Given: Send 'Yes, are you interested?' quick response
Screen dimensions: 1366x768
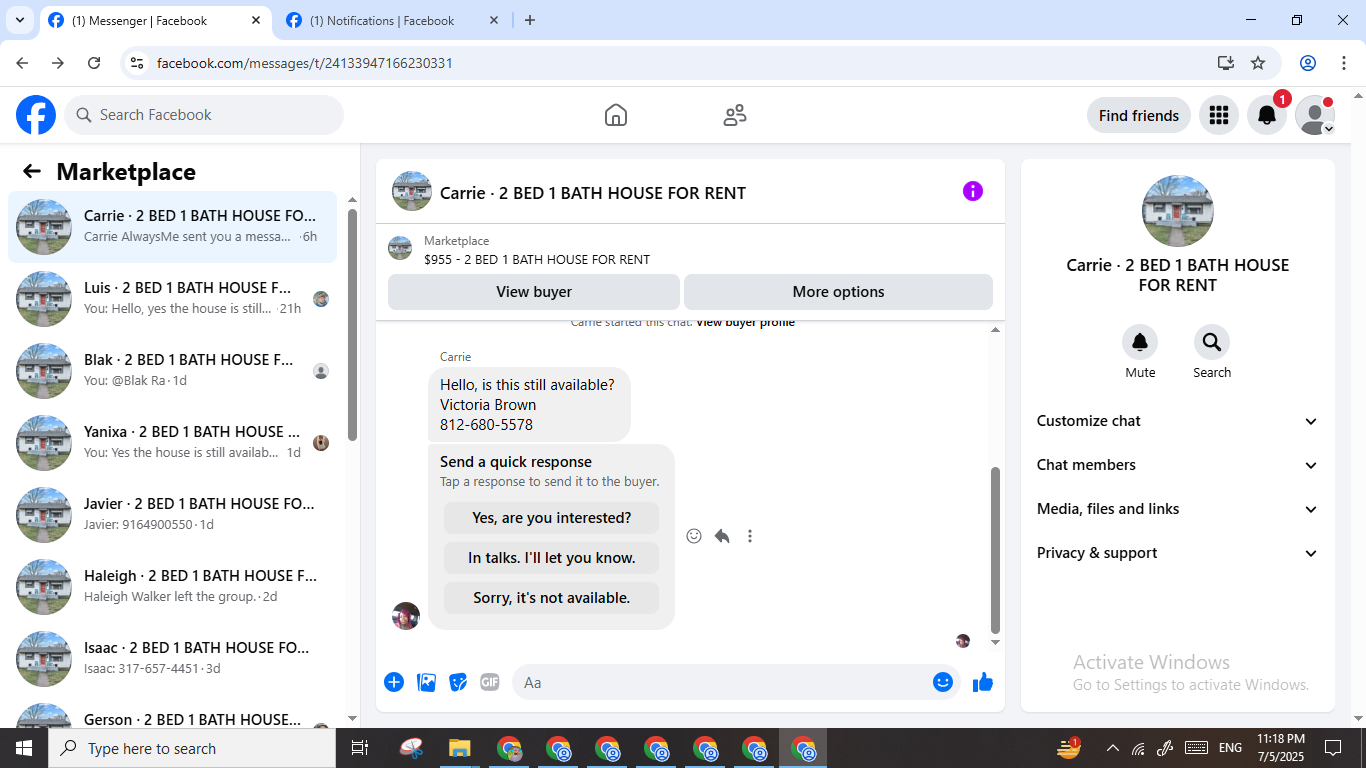Looking at the screenshot, I should pos(551,518).
